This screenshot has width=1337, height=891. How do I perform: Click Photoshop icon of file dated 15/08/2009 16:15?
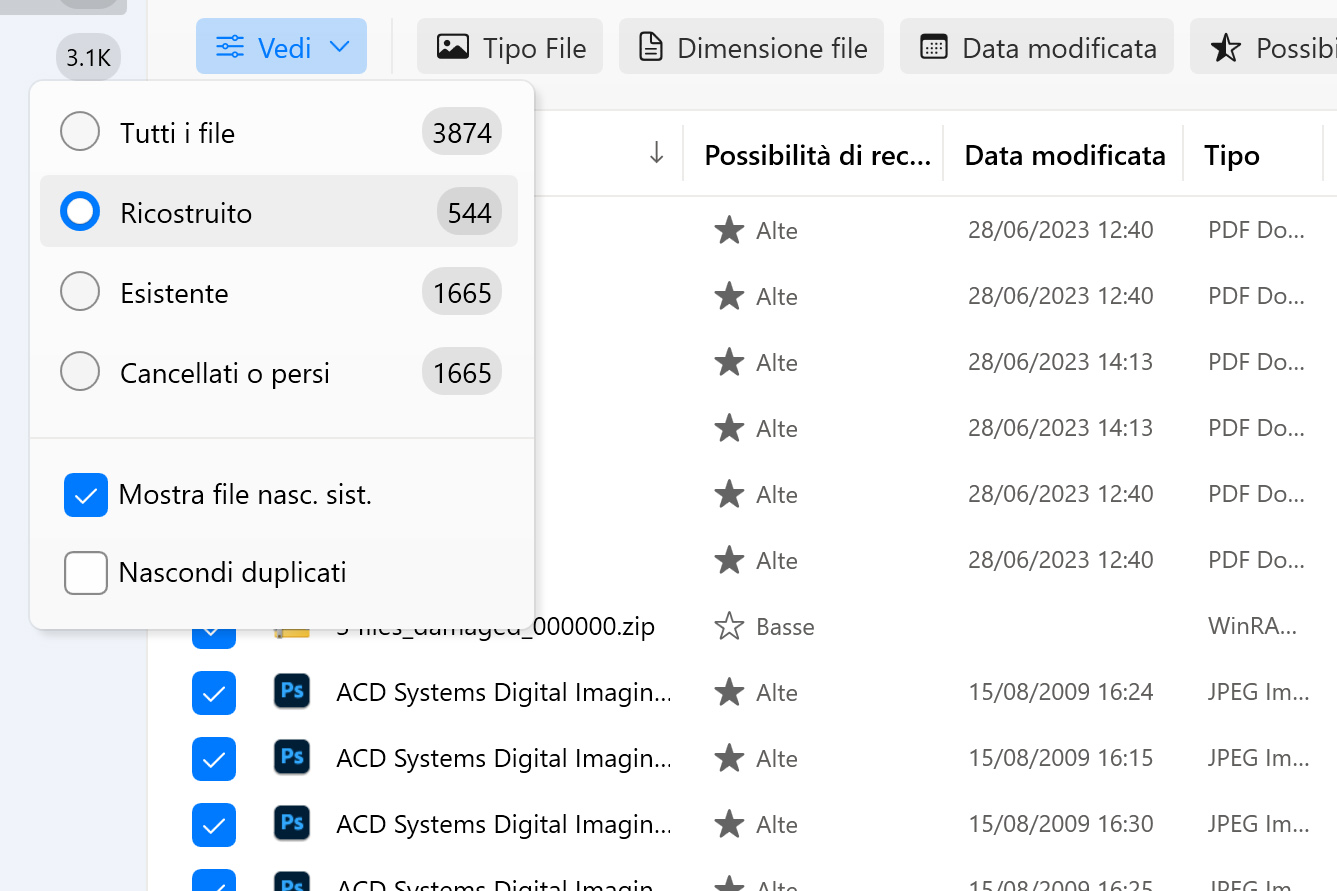coord(292,757)
